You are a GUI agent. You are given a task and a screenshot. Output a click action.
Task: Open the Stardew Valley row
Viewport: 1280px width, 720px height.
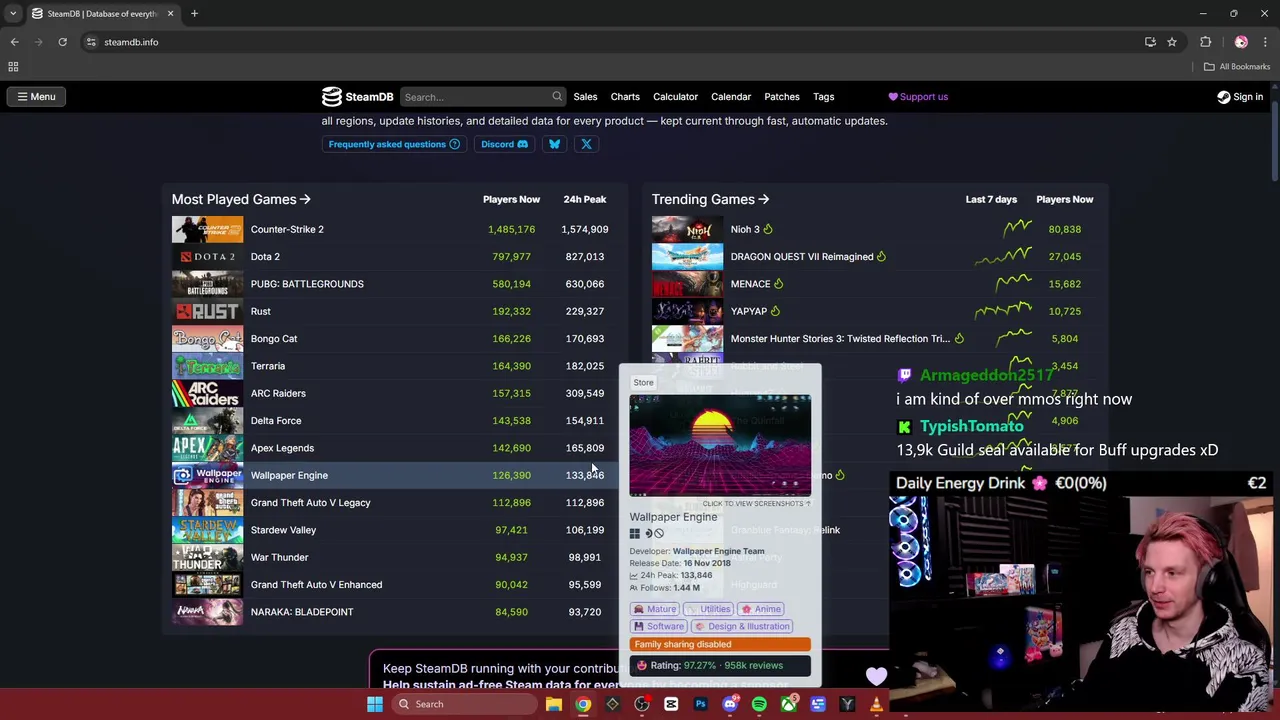(x=390, y=530)
